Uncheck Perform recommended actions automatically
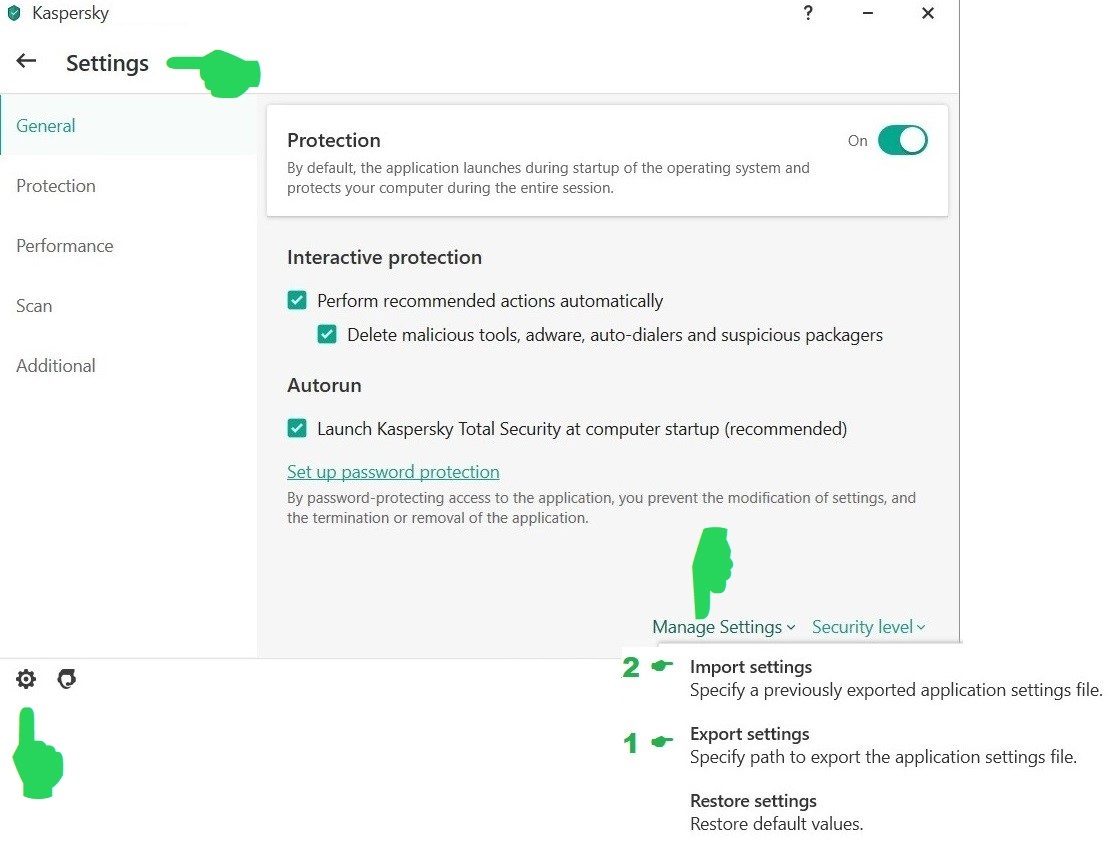The image size is (1108, 844). coord(297,300)
